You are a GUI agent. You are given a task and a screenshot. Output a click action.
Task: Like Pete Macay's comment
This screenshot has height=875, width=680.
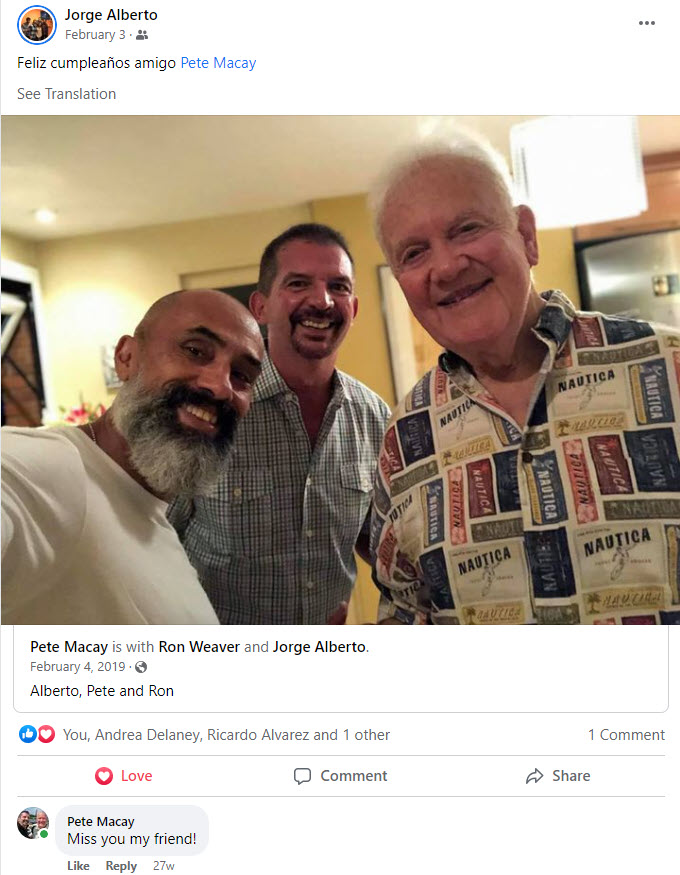tap(78, 866)
